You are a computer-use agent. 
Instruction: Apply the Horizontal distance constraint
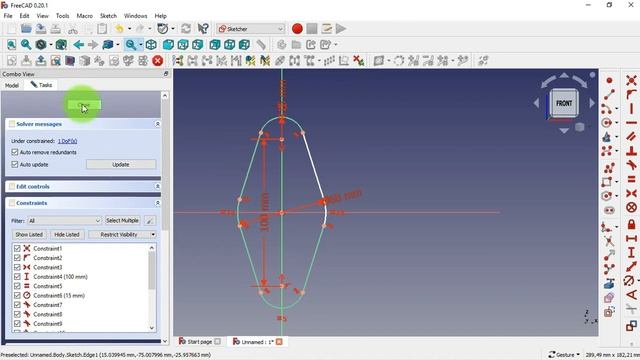pos(631,238)
